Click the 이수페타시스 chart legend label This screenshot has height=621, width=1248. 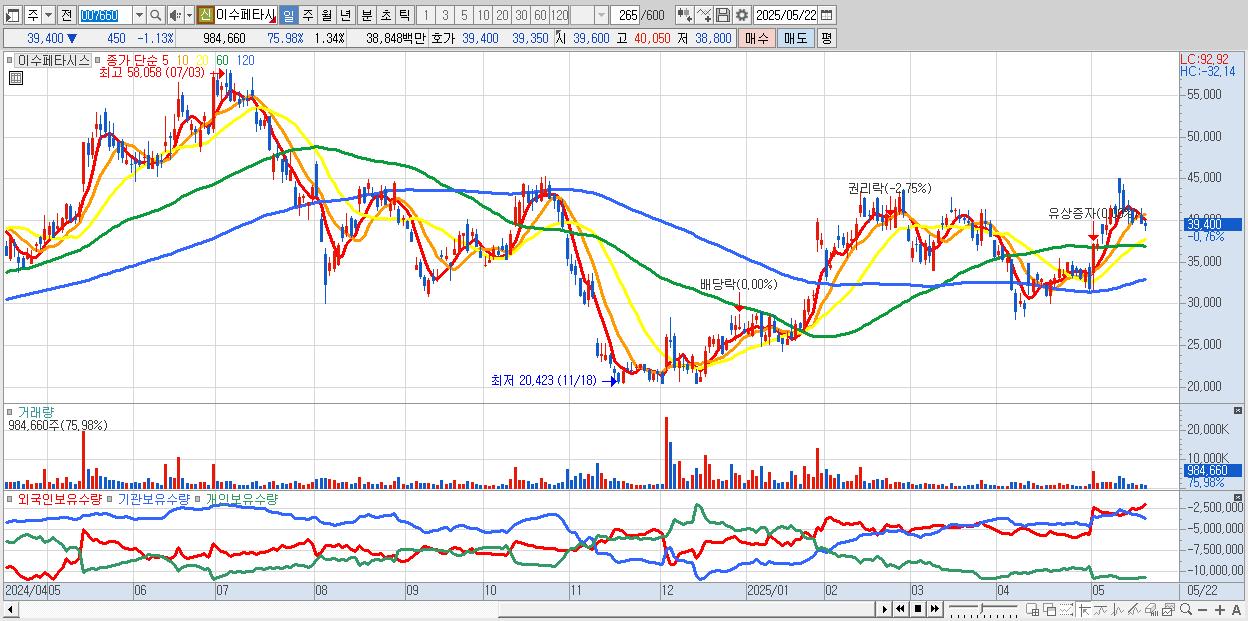tap(53, 60)
